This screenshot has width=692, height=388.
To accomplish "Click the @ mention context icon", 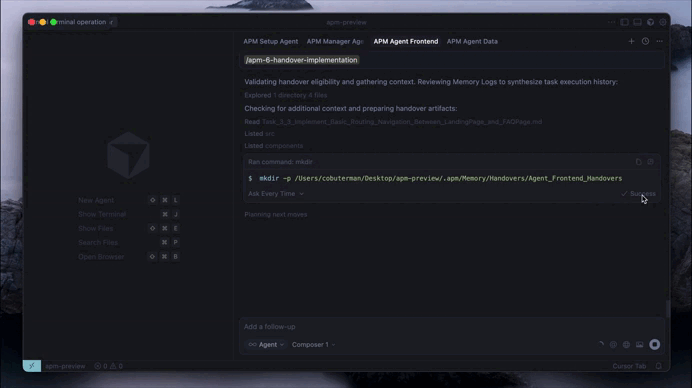I will coord(613,344).
